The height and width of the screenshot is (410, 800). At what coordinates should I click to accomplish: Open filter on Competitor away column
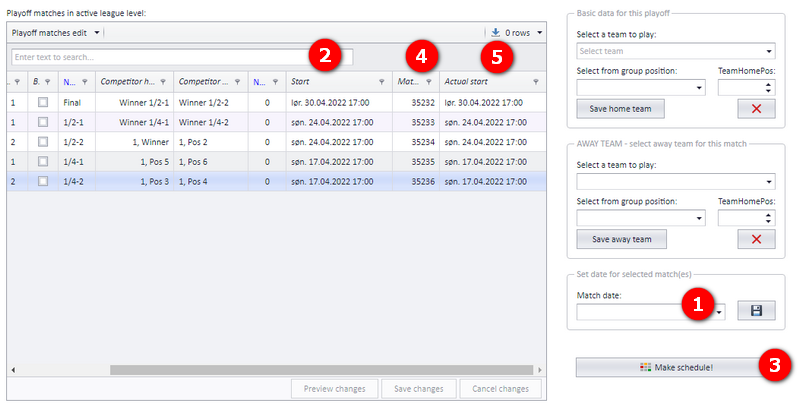click(237, 82)
